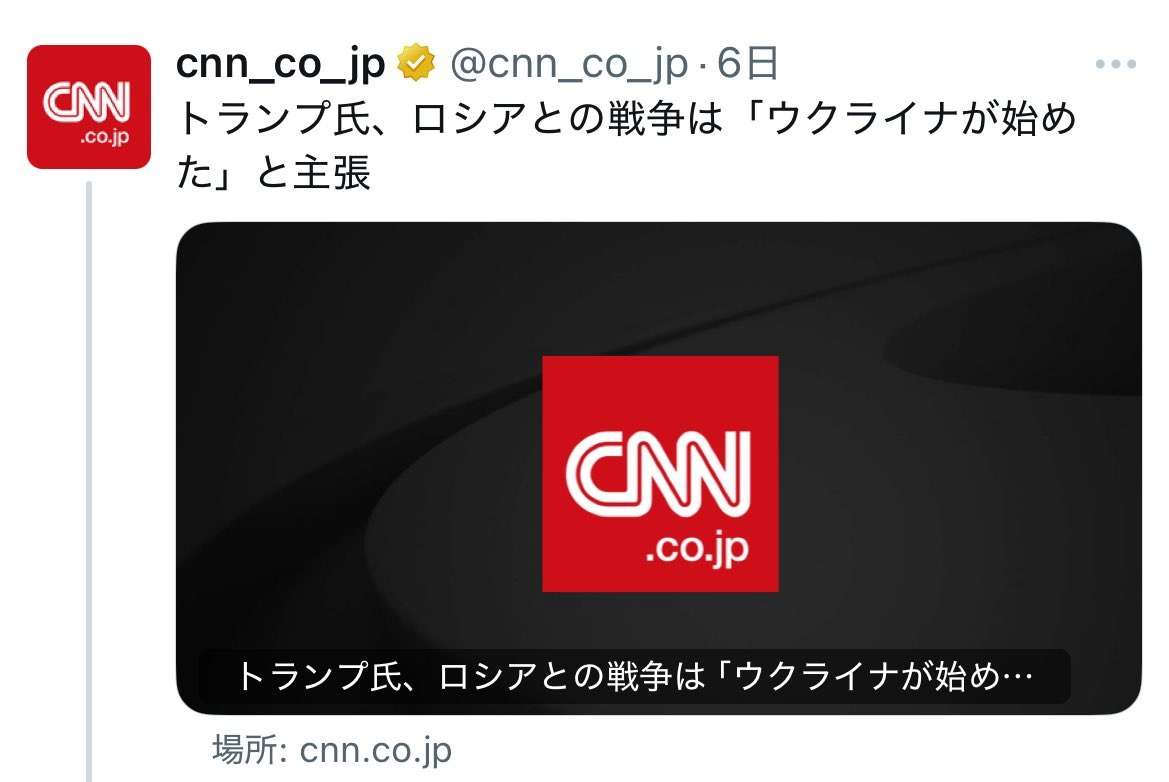Image resolution: width=1169 pixels, height=782 pixels.
Task: Open the article preview card image
Action: tap(659, 468)
